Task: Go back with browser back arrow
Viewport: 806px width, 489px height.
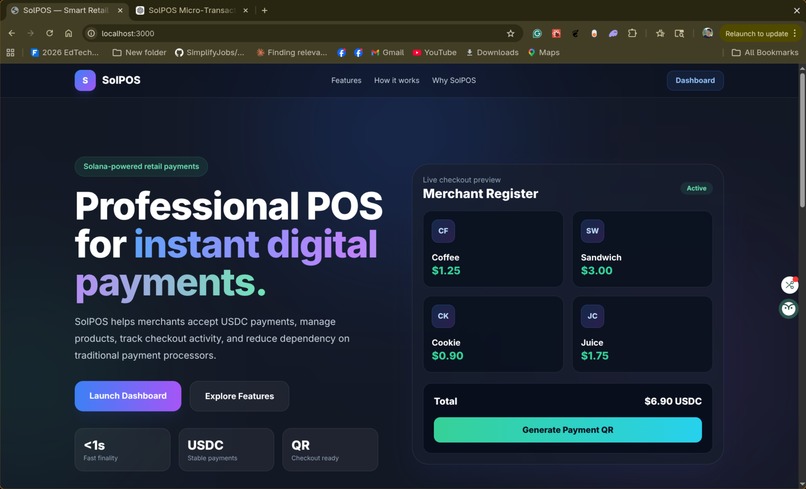Action: pos(12,33)
